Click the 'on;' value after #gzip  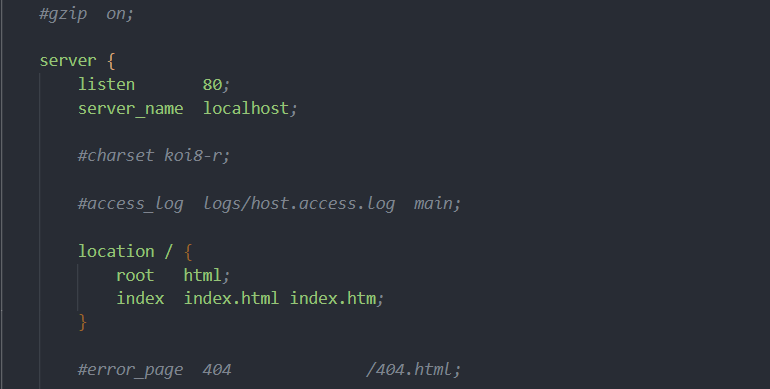pos(120,14)
